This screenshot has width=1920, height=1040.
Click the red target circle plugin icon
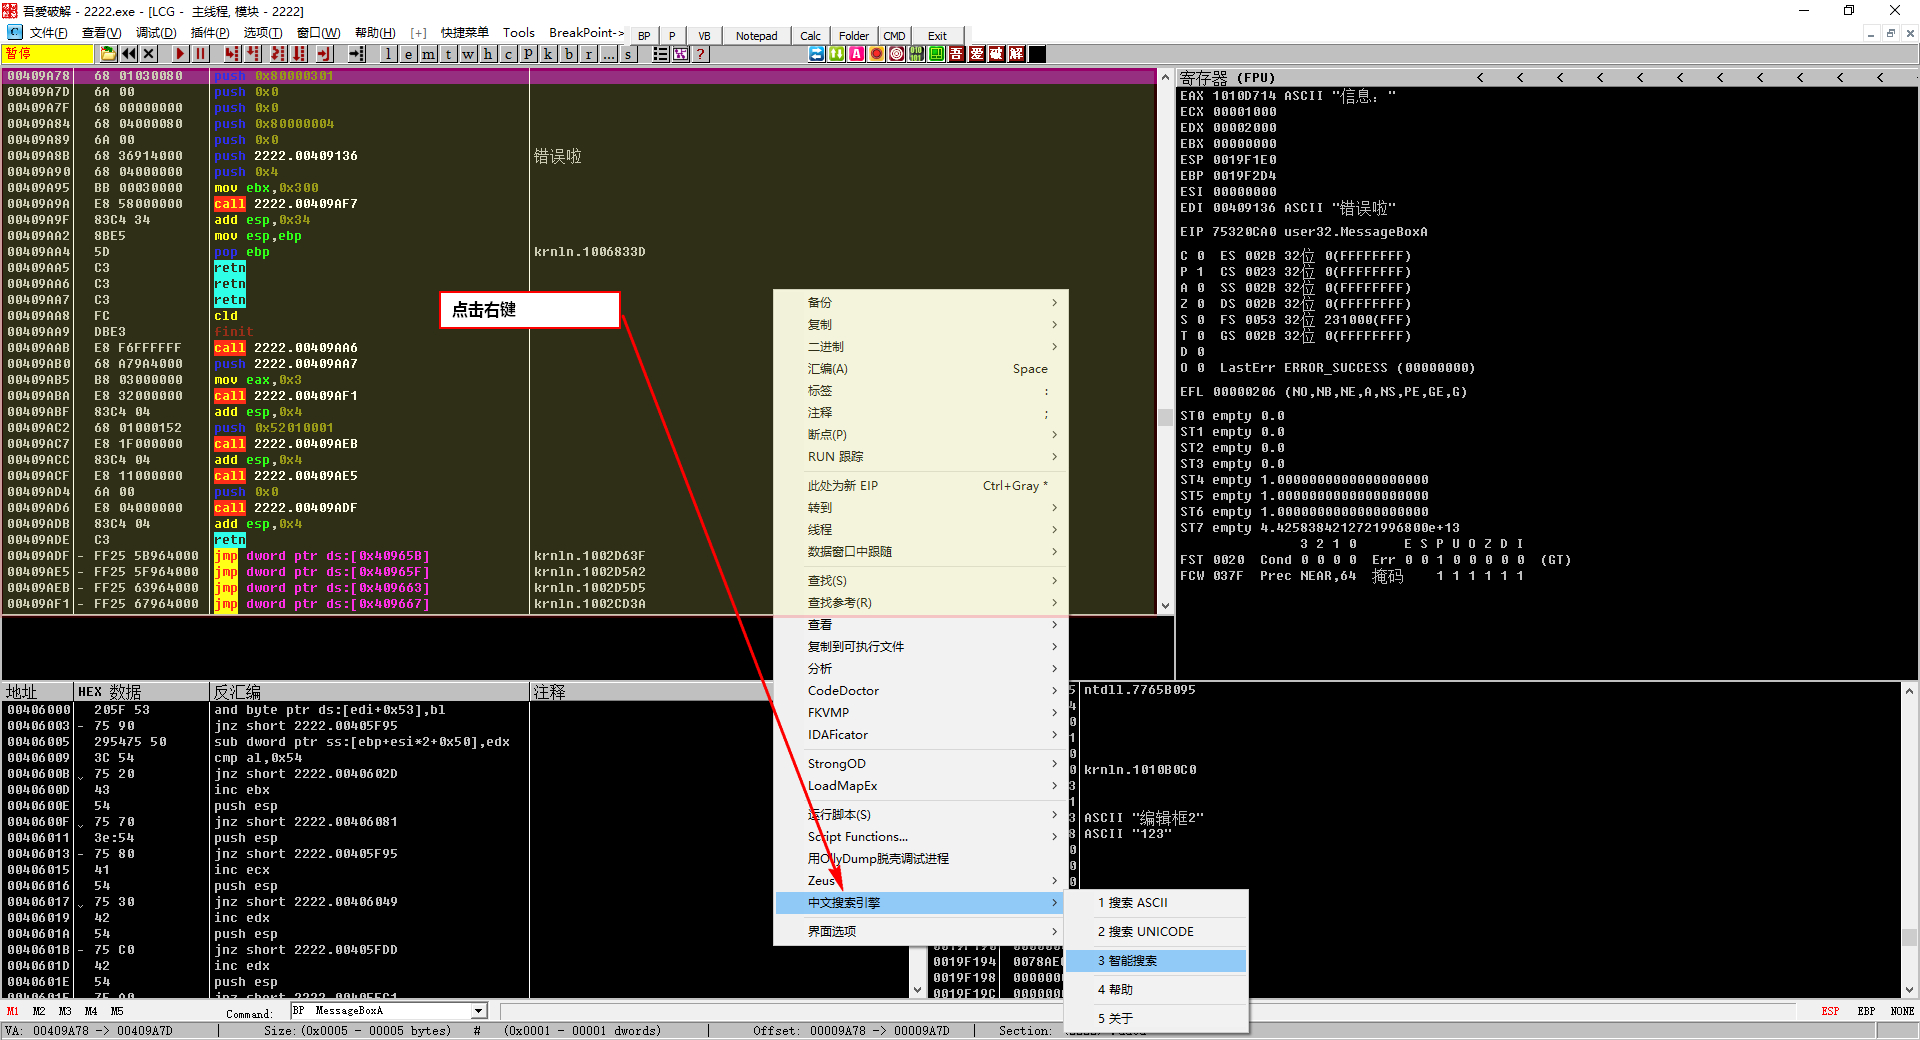pos(897,54)
